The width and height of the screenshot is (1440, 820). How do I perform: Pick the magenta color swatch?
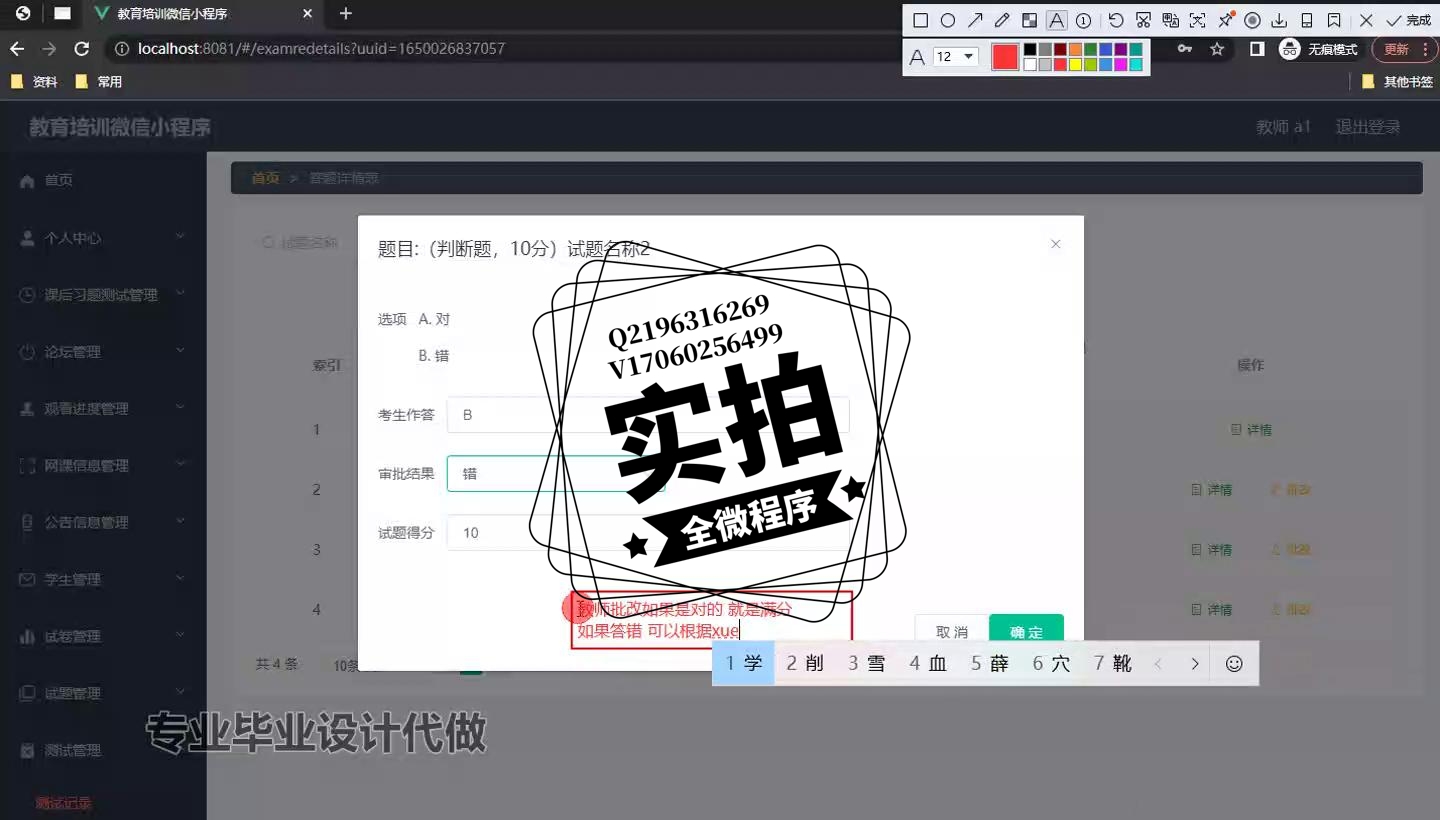(x=1121, y=65)
